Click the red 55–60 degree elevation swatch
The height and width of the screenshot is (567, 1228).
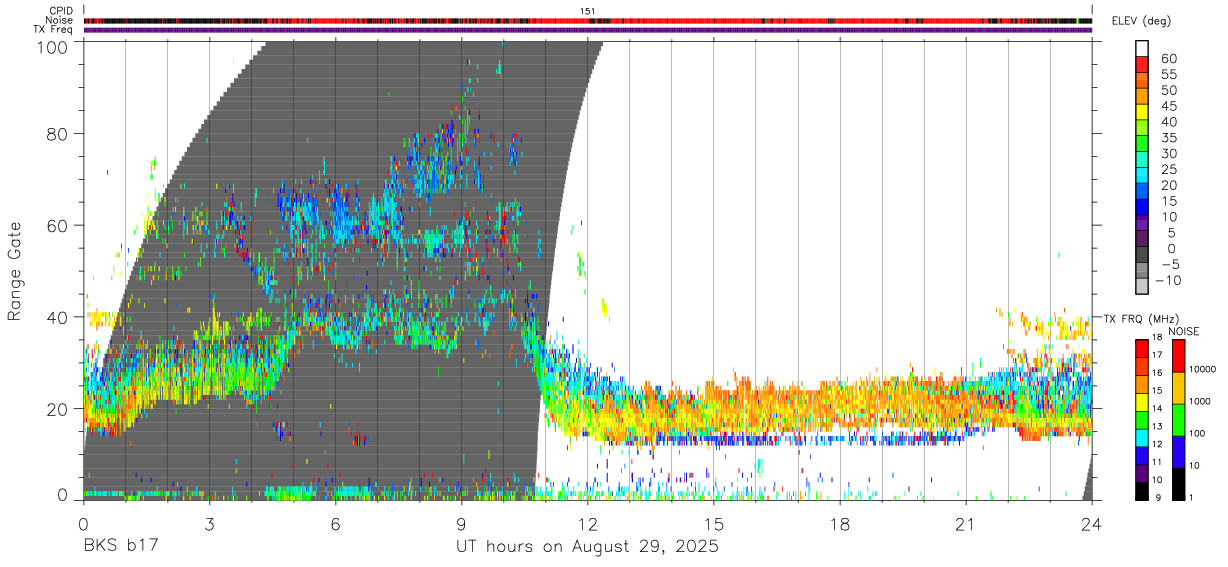pyautogui.click(x=1142, y=65)
